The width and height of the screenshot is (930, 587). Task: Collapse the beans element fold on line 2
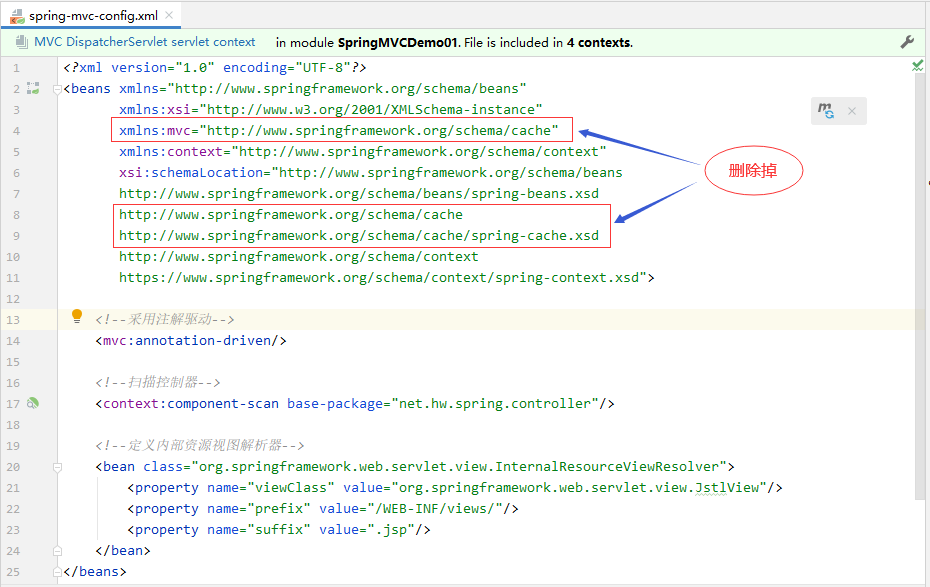(x=56, y=89)
